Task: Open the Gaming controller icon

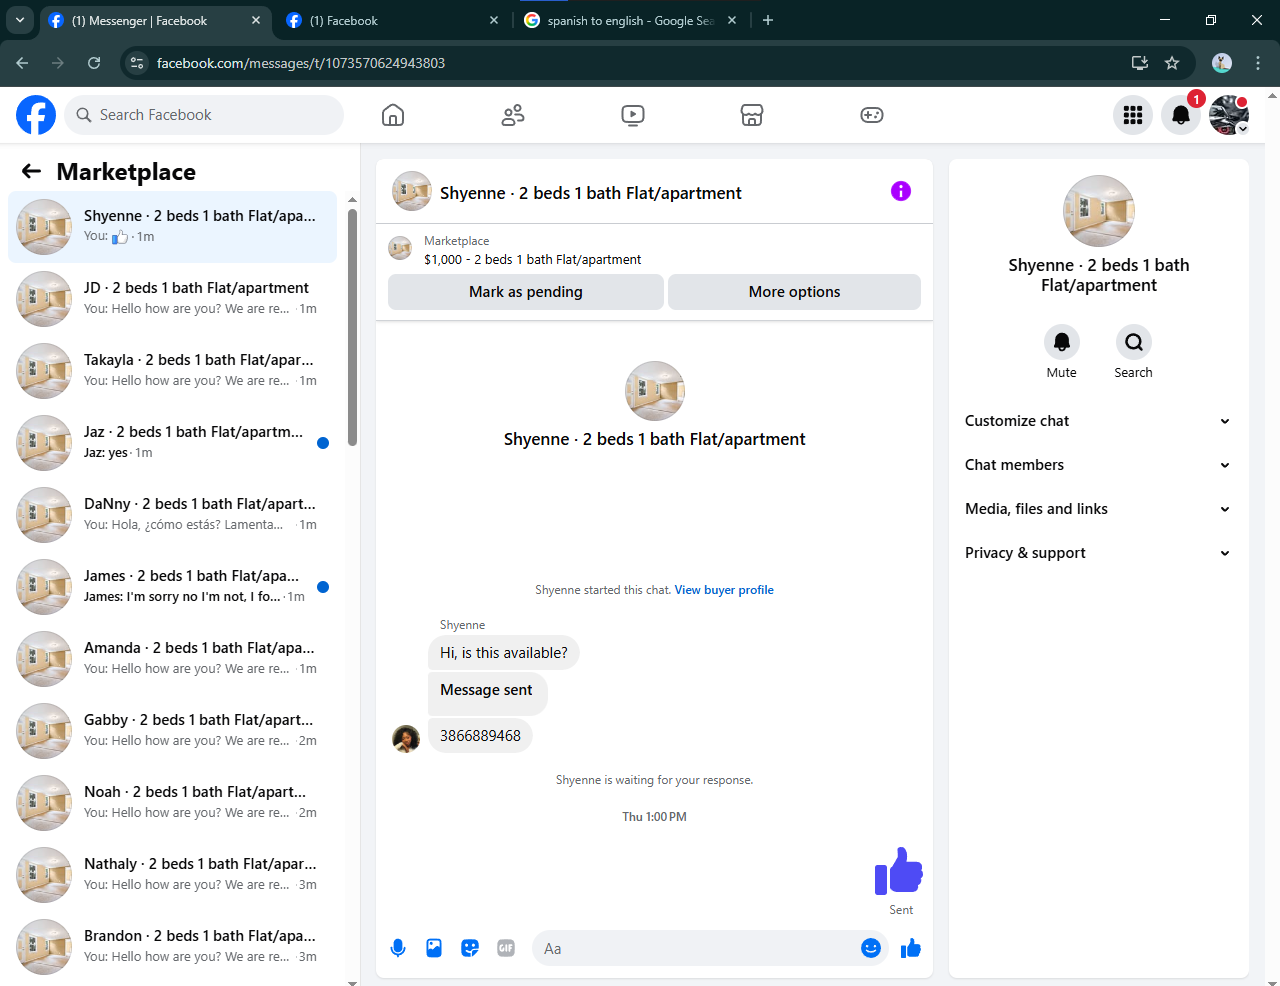Action: (x=872, y=115)
